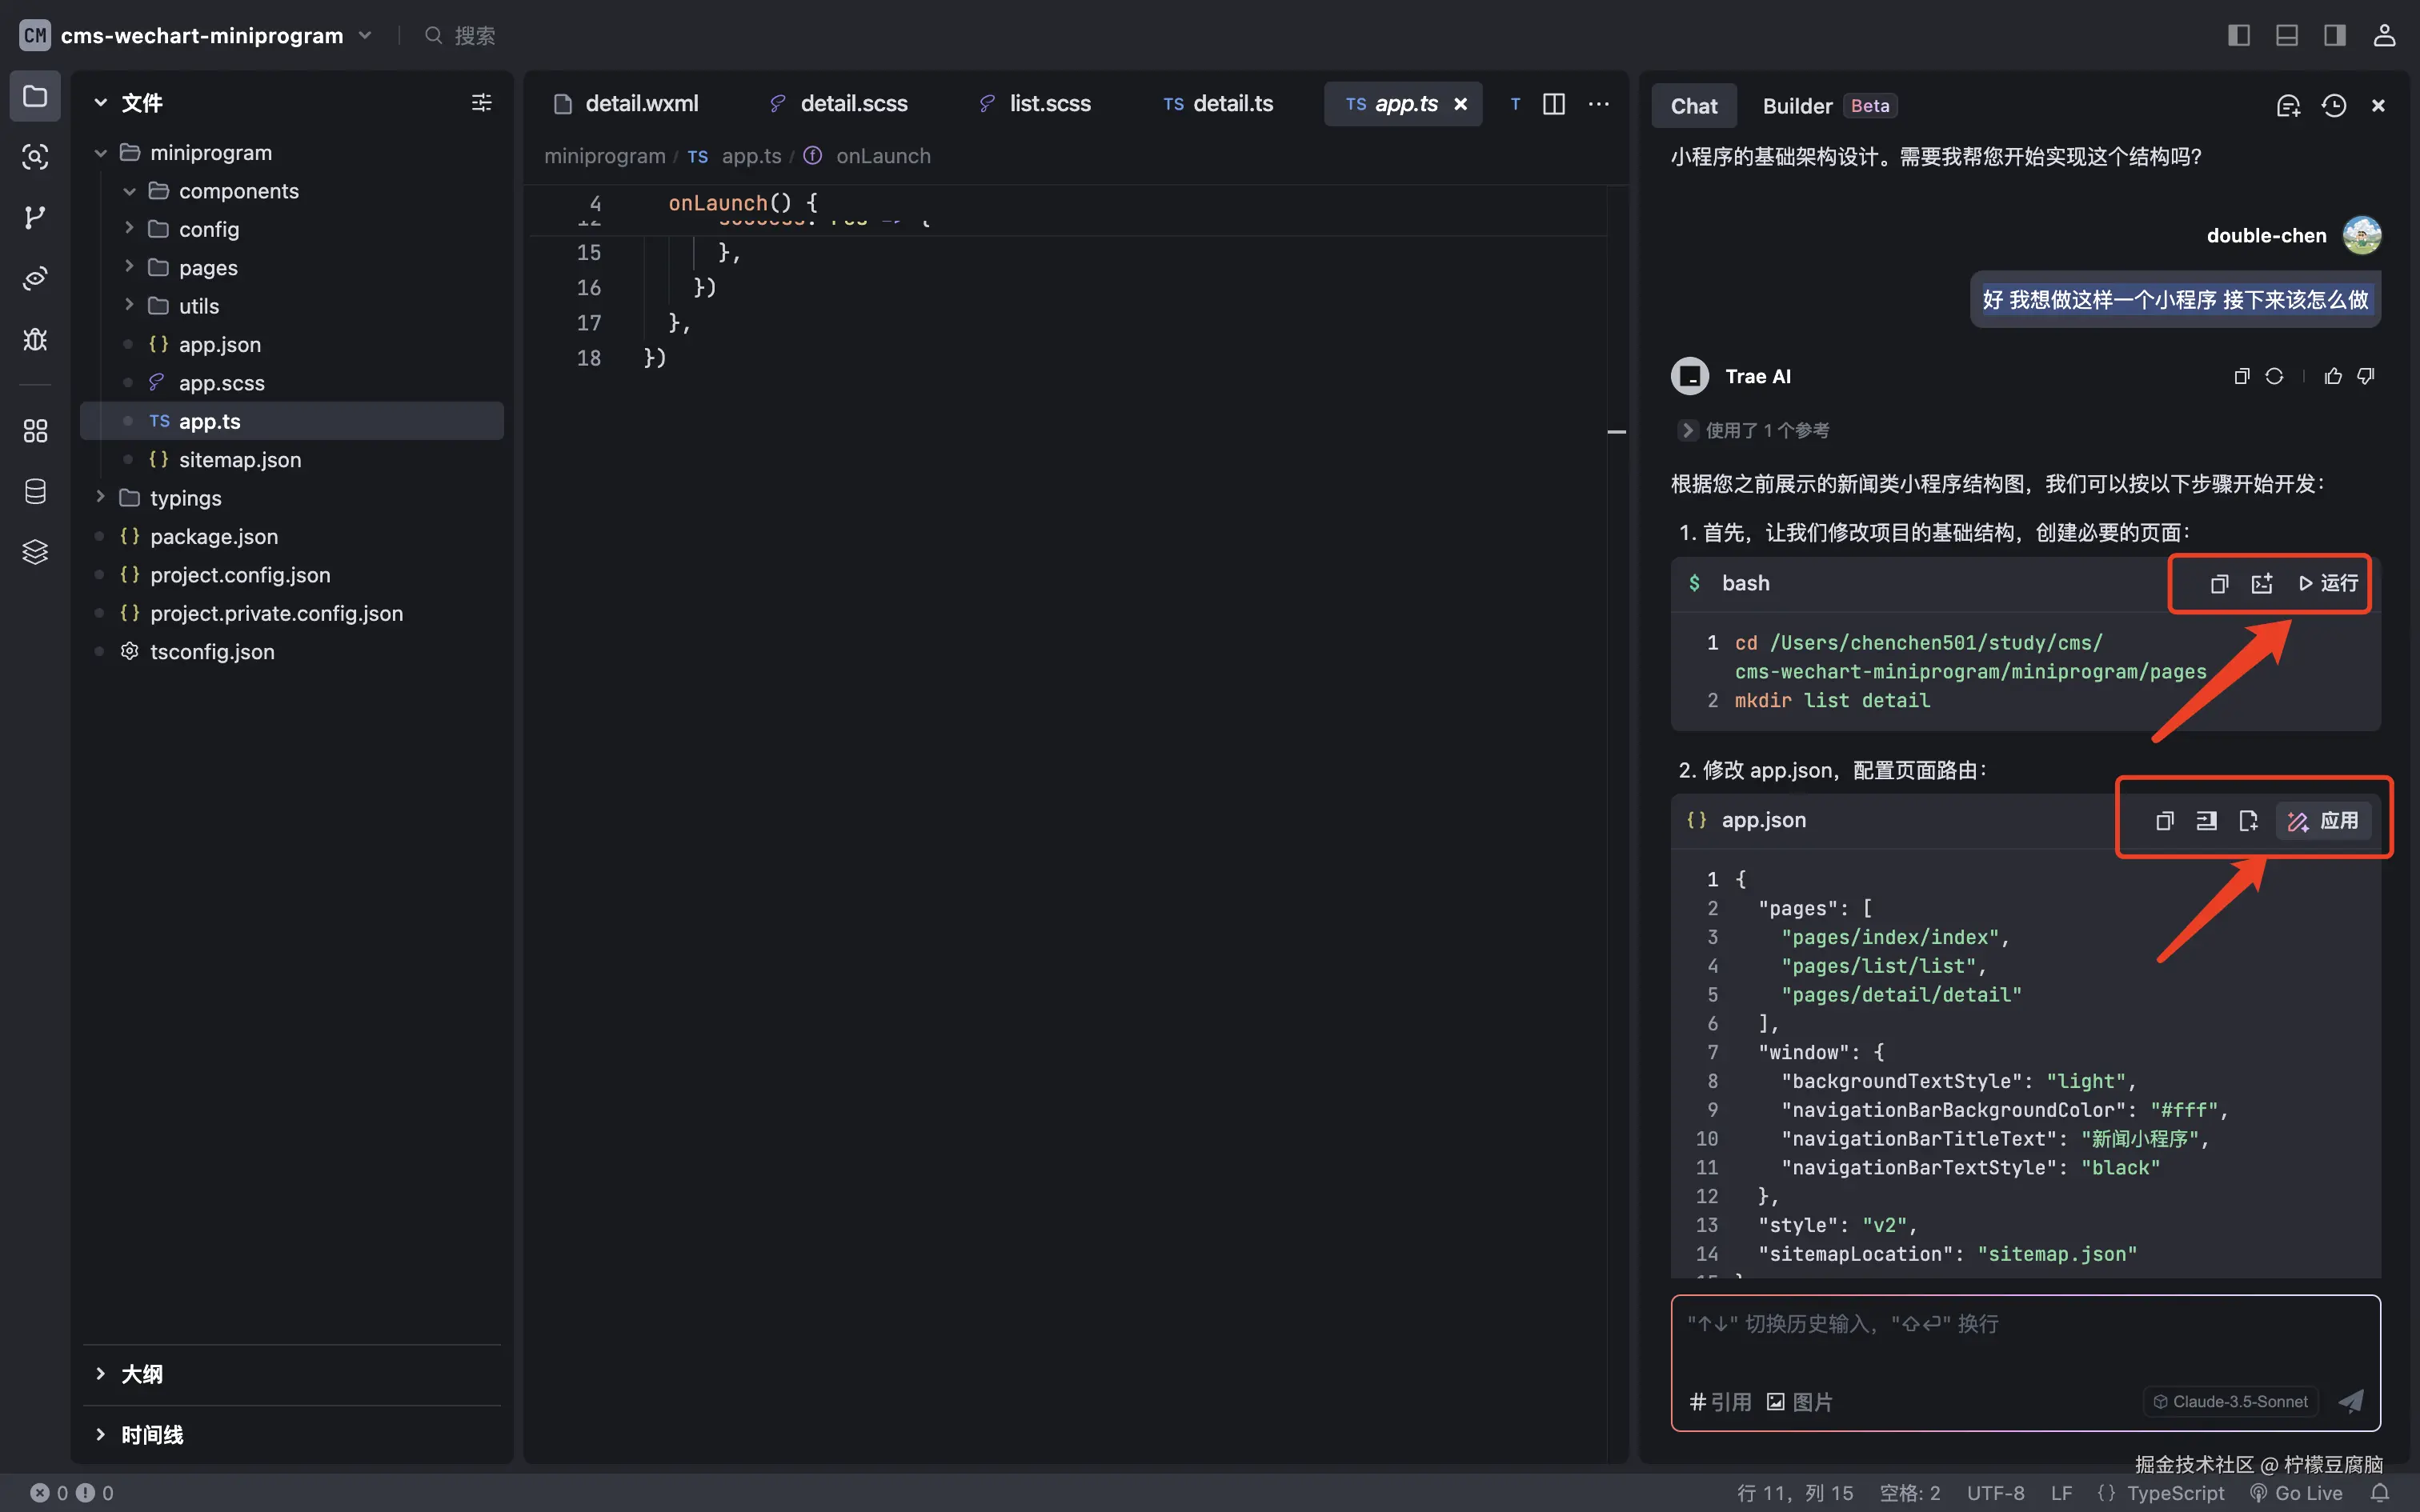
Task: Switch to the detail.ts editor tab
Action: (1219, 104)
